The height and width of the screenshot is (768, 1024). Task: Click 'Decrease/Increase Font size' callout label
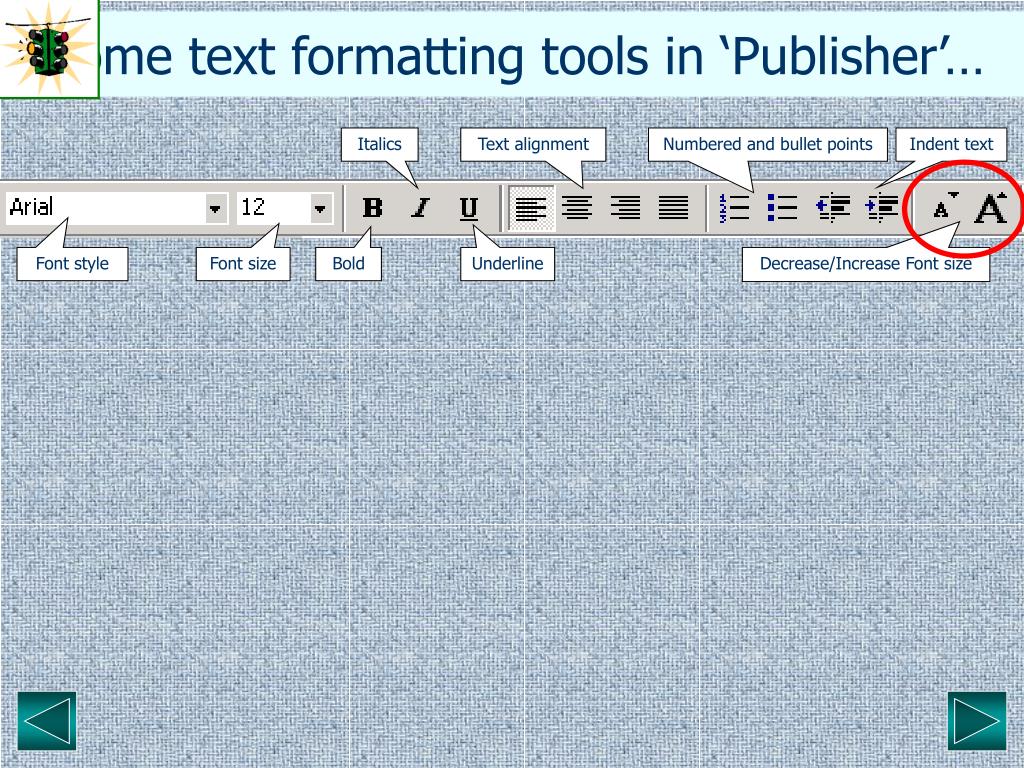[x=865, y=264]
